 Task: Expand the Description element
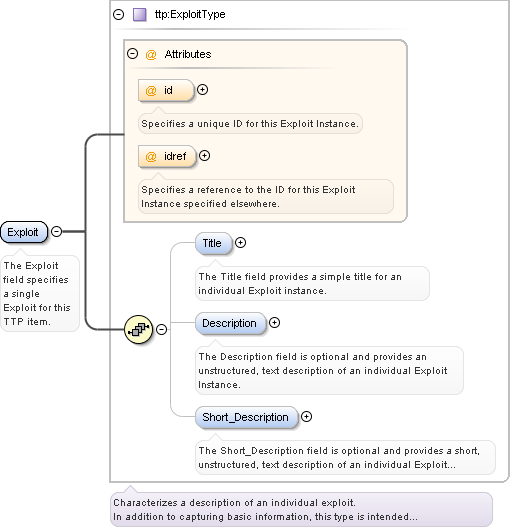[x=274, y=322]
